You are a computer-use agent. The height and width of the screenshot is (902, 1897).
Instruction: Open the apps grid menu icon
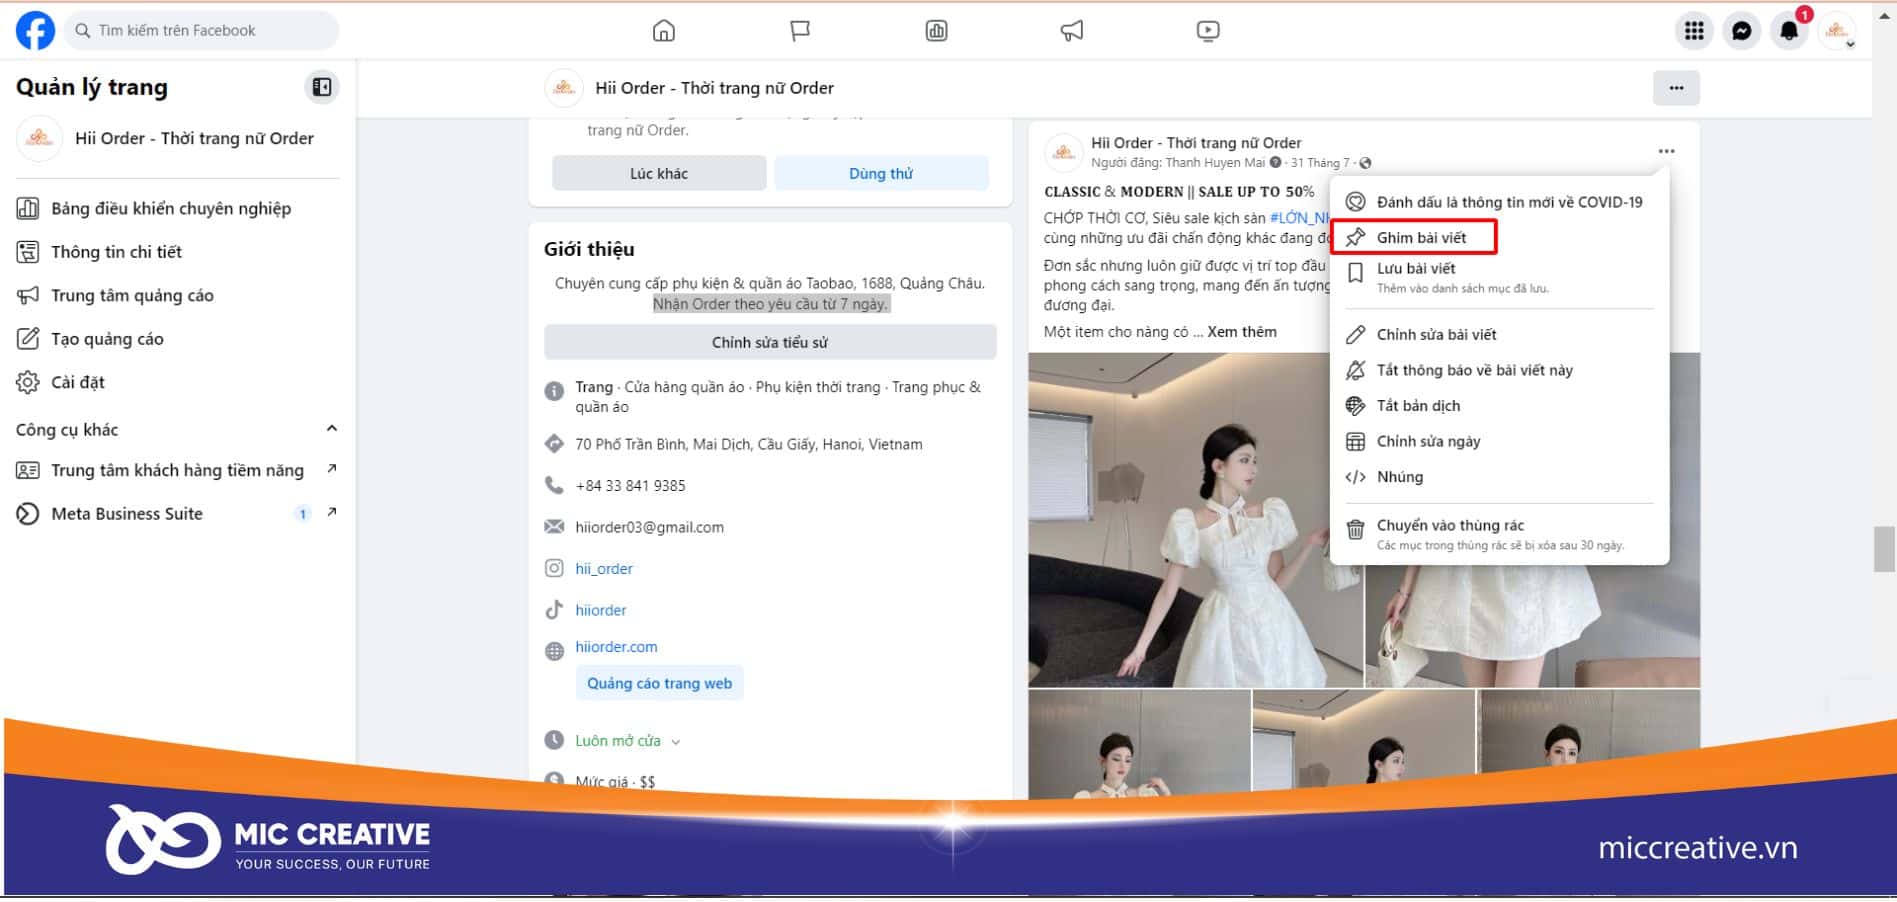(1694, 31)
